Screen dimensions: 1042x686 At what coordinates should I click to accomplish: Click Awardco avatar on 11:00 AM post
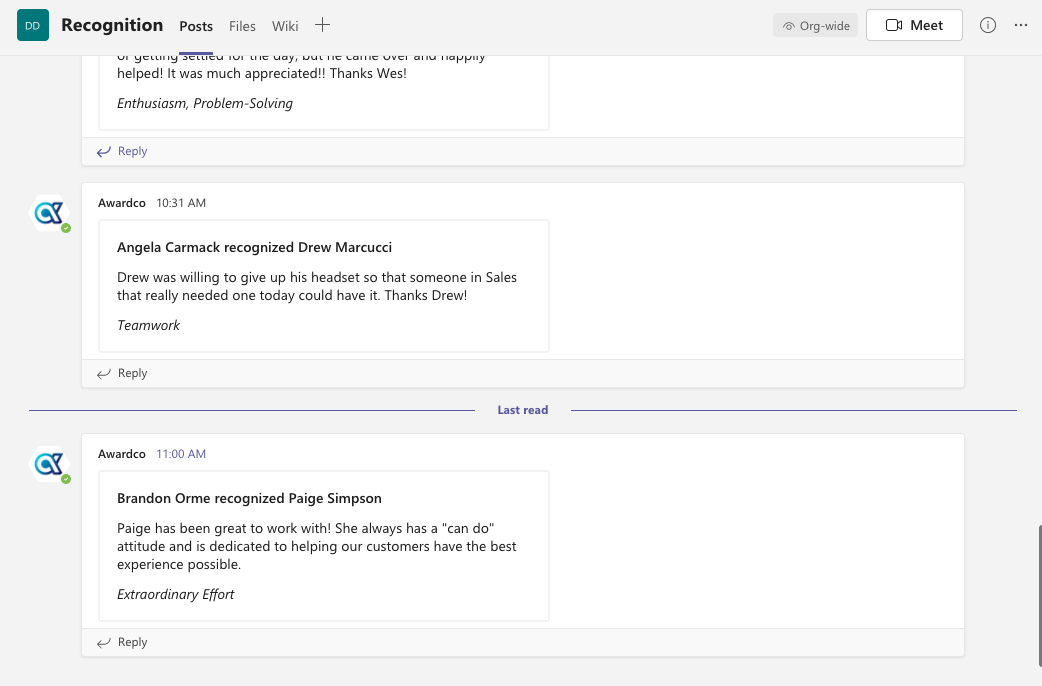49,464
